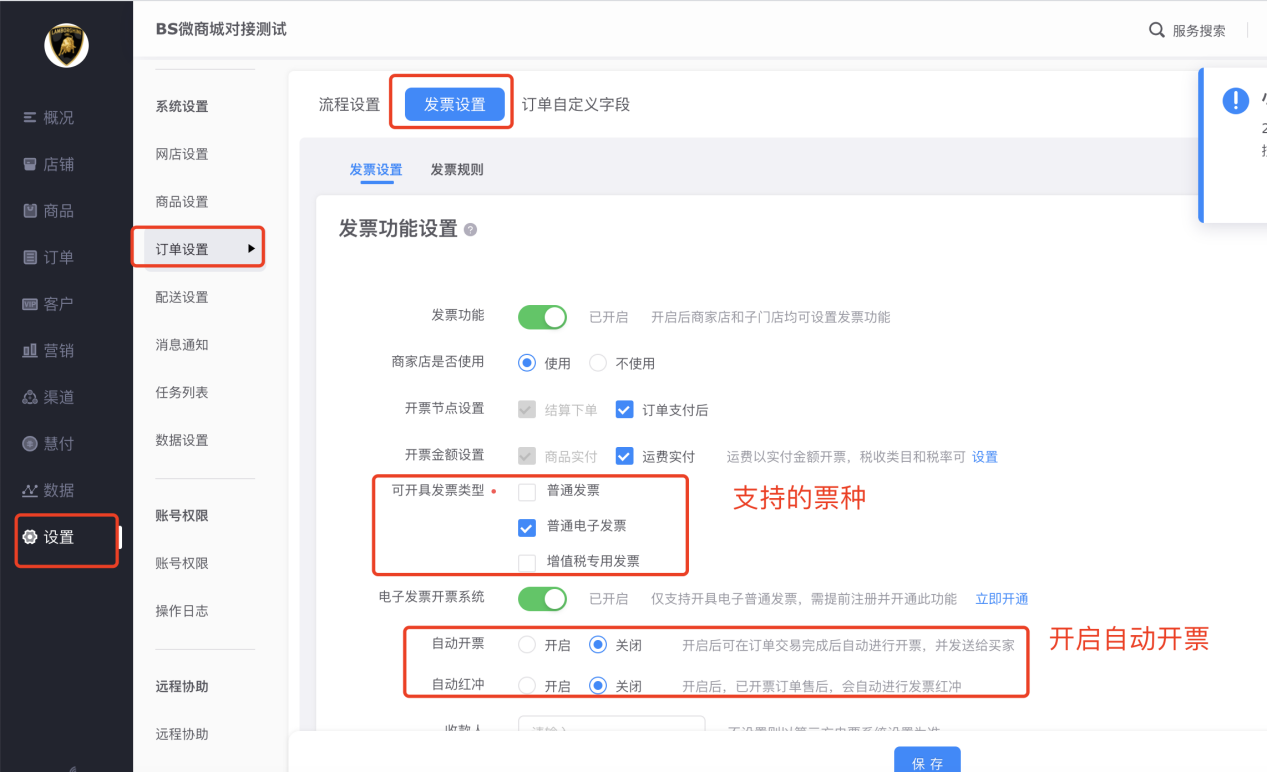Select the underlined 发票设置 sub-tab

[x=376, y=169]
